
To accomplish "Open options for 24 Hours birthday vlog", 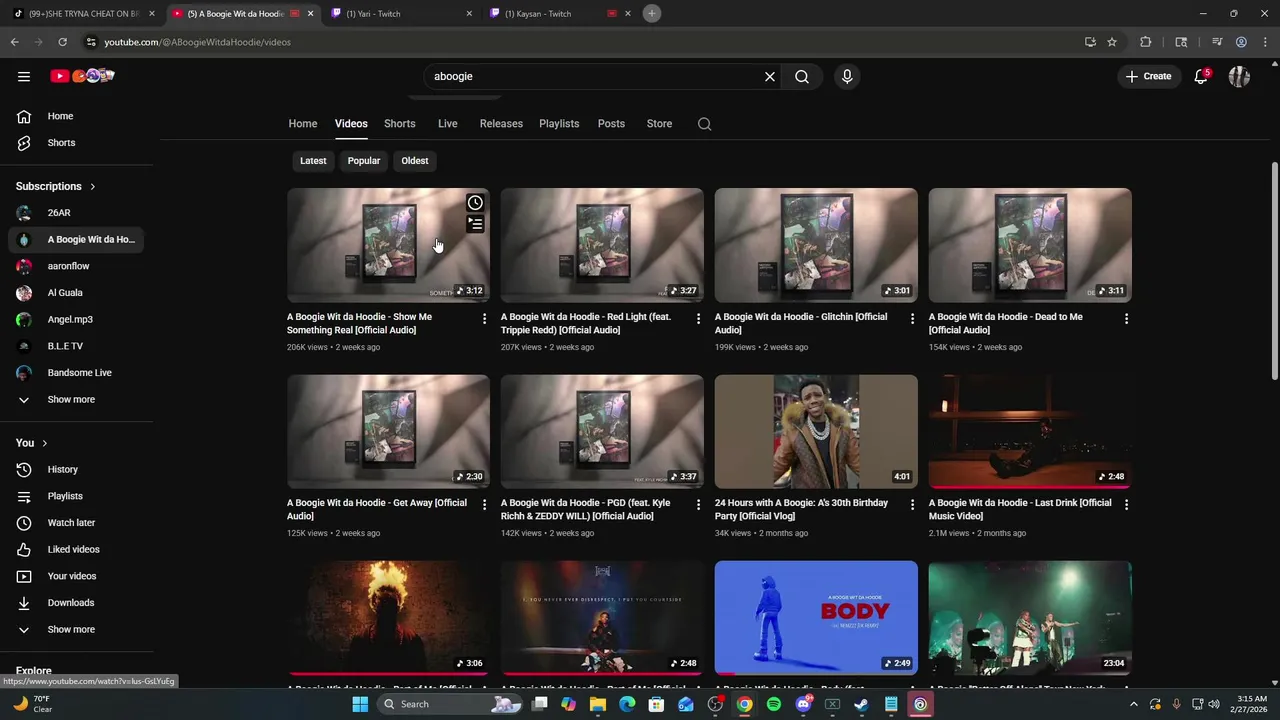I will pyautogui.click(x=912, y=504).
